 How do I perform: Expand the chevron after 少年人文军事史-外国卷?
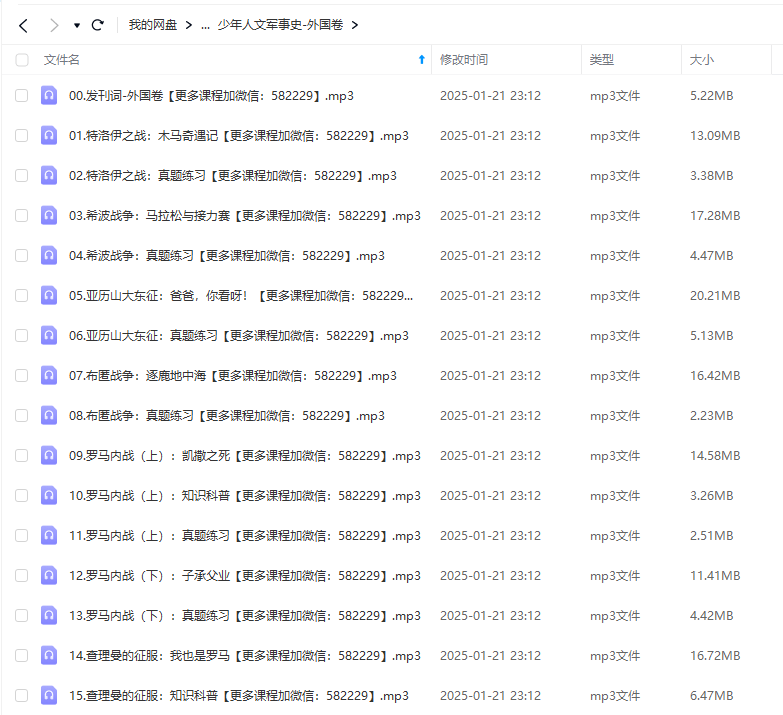(x=355, y=25)
